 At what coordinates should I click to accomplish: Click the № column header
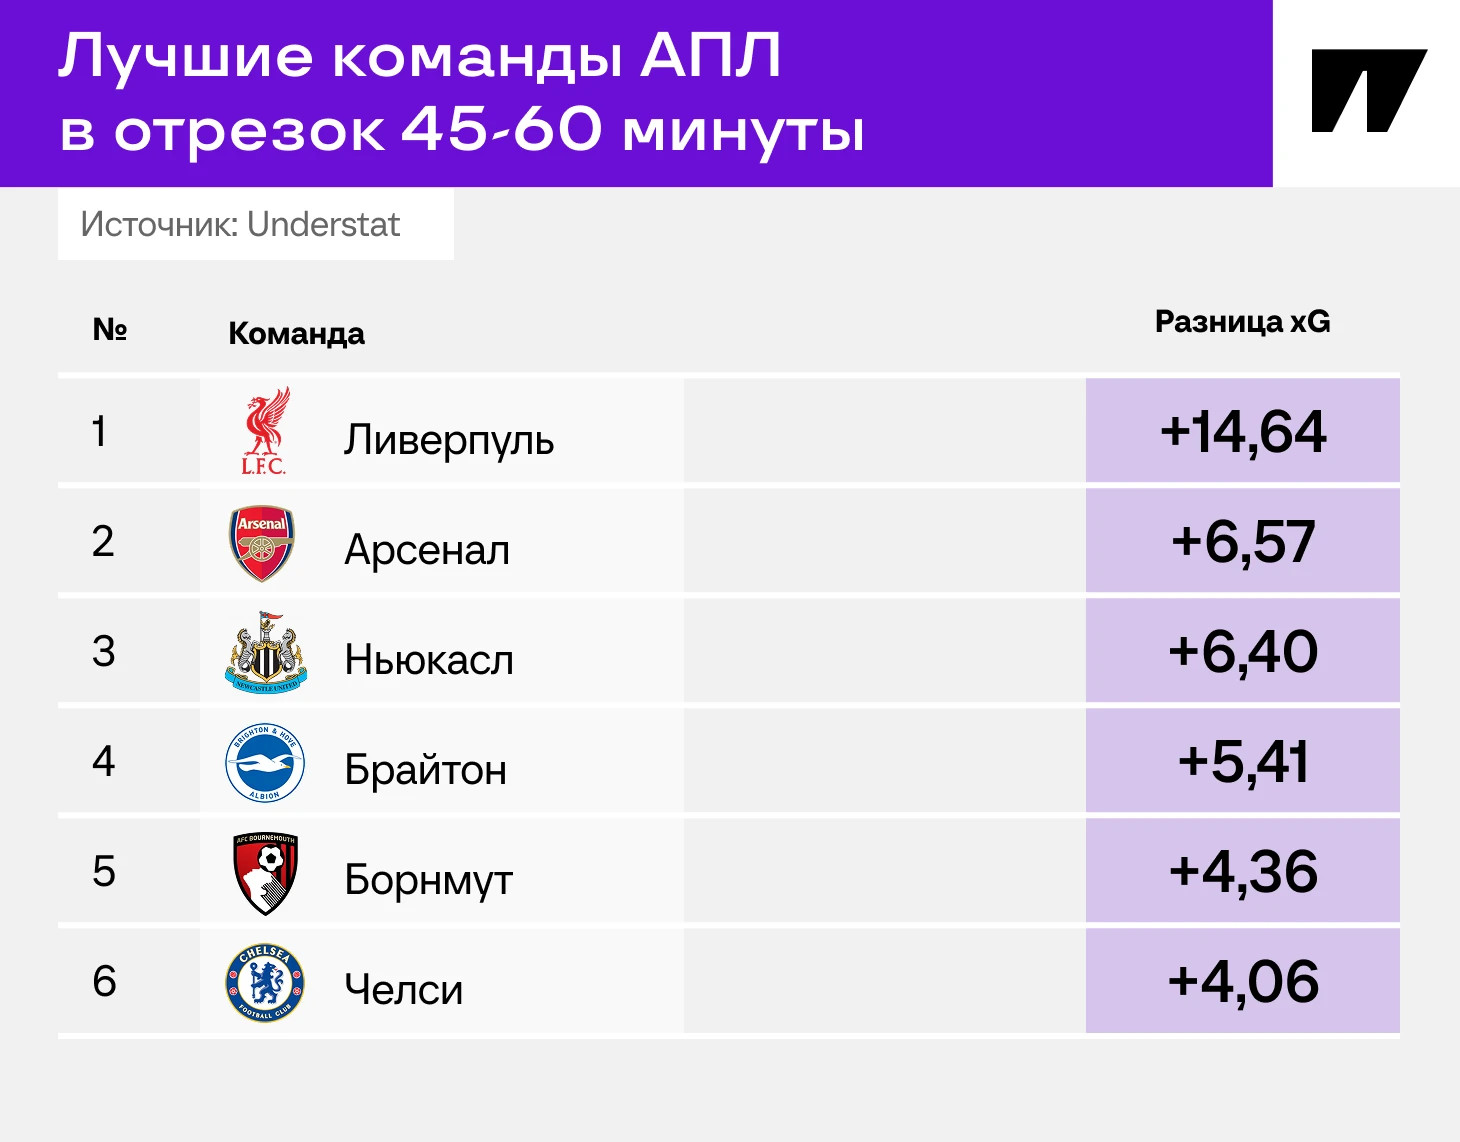110,329
